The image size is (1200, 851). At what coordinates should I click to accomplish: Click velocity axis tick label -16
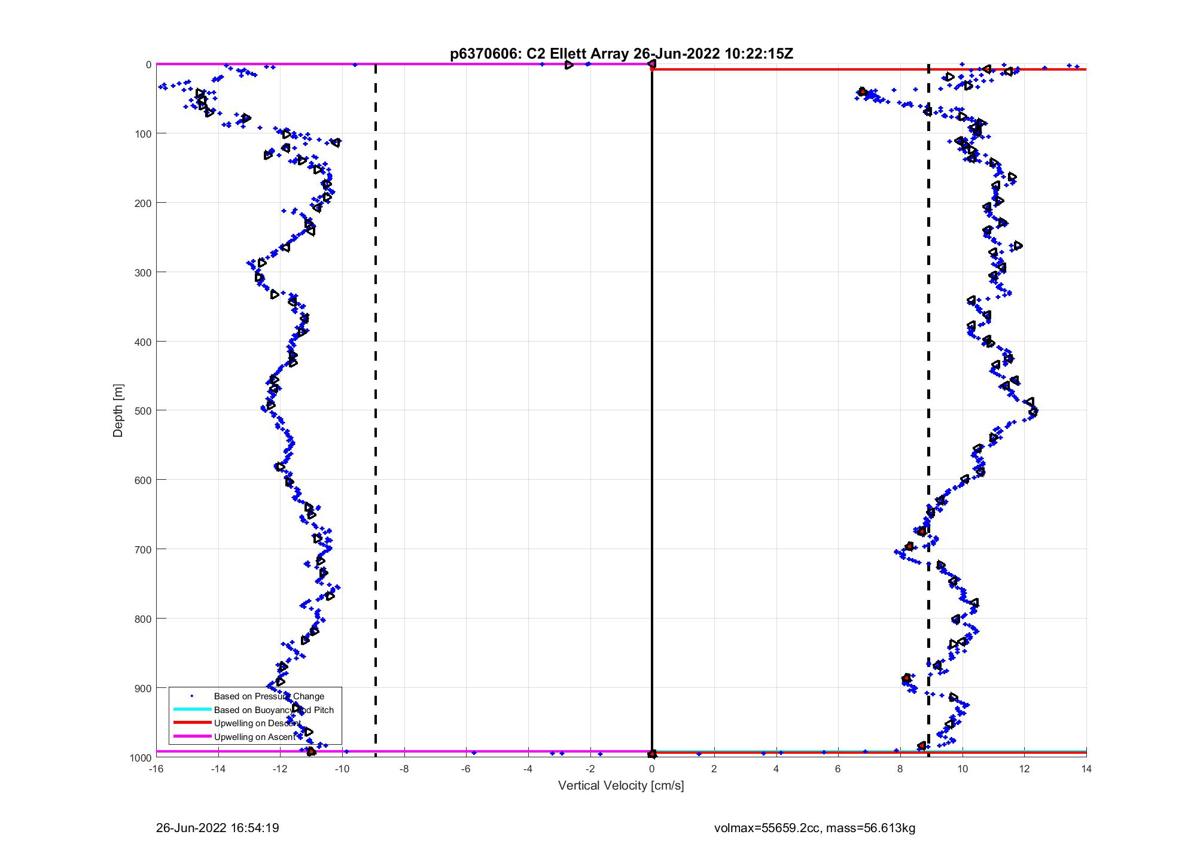tap(156, 769)
